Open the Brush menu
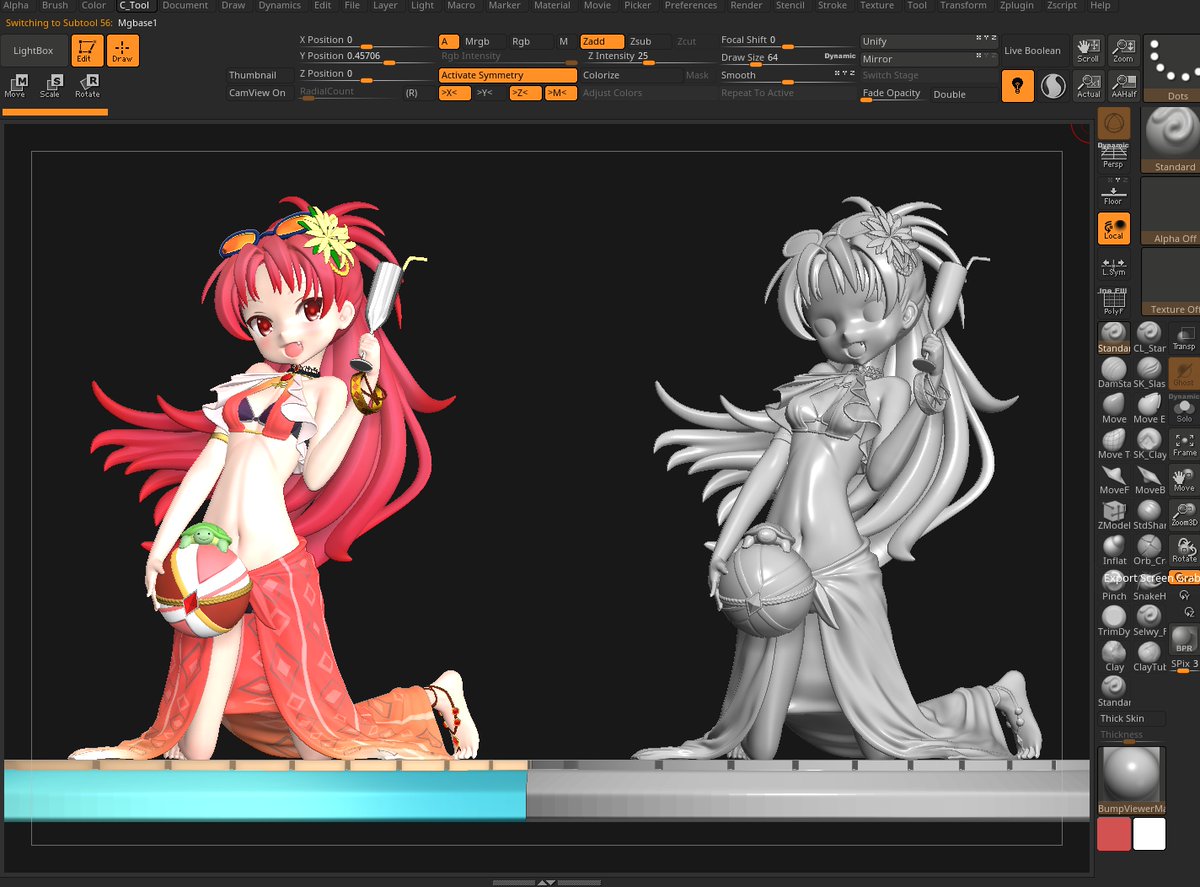 tap(55, 5)
